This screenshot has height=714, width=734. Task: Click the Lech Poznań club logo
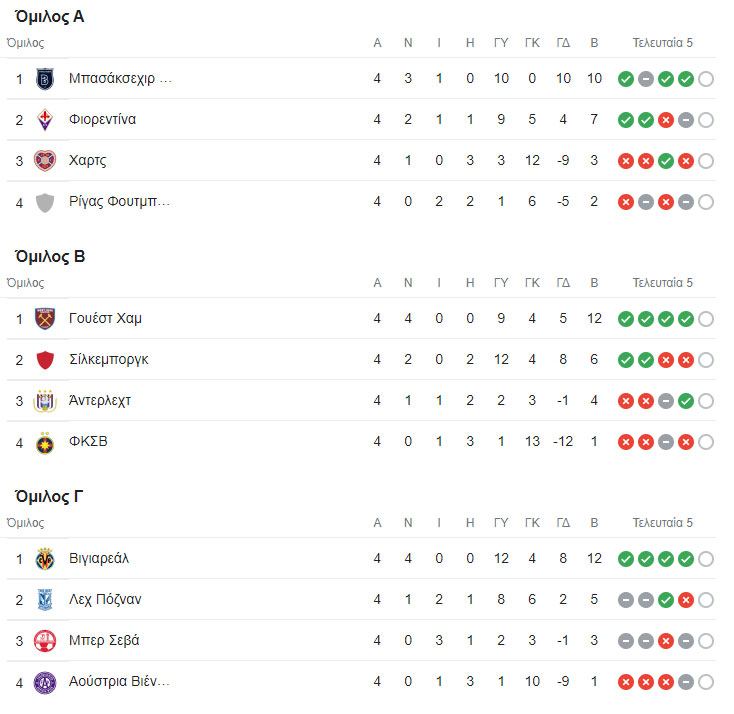(45, 600)
